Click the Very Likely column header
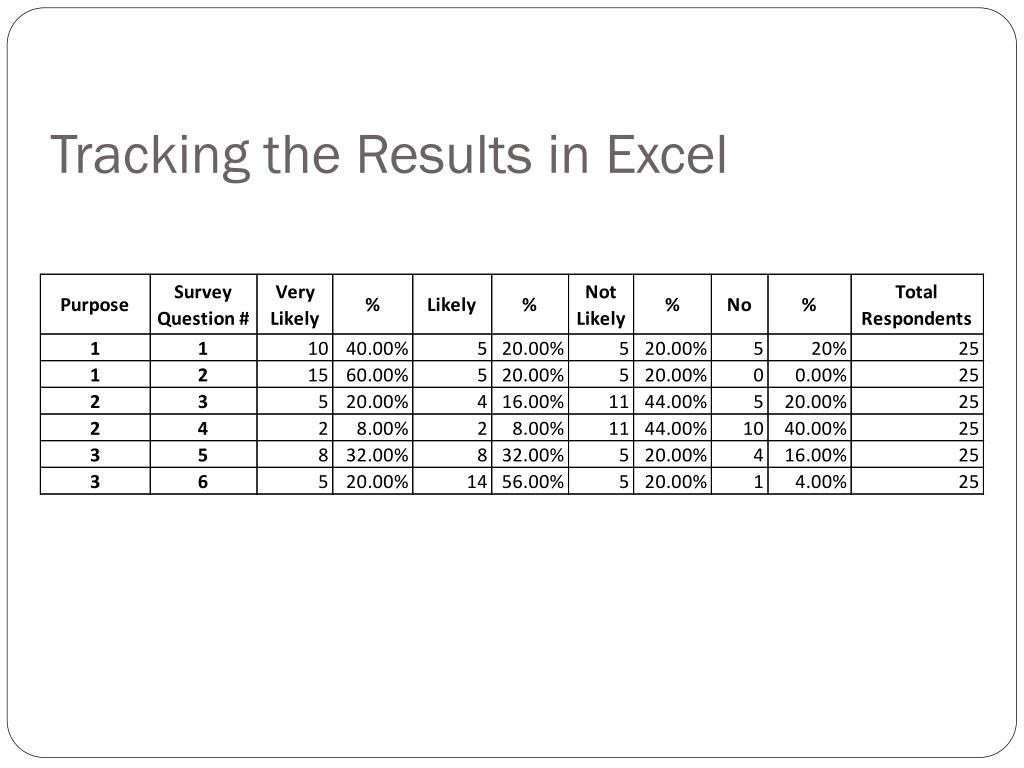Viewport: 1024px width, 768px height. 295,304
